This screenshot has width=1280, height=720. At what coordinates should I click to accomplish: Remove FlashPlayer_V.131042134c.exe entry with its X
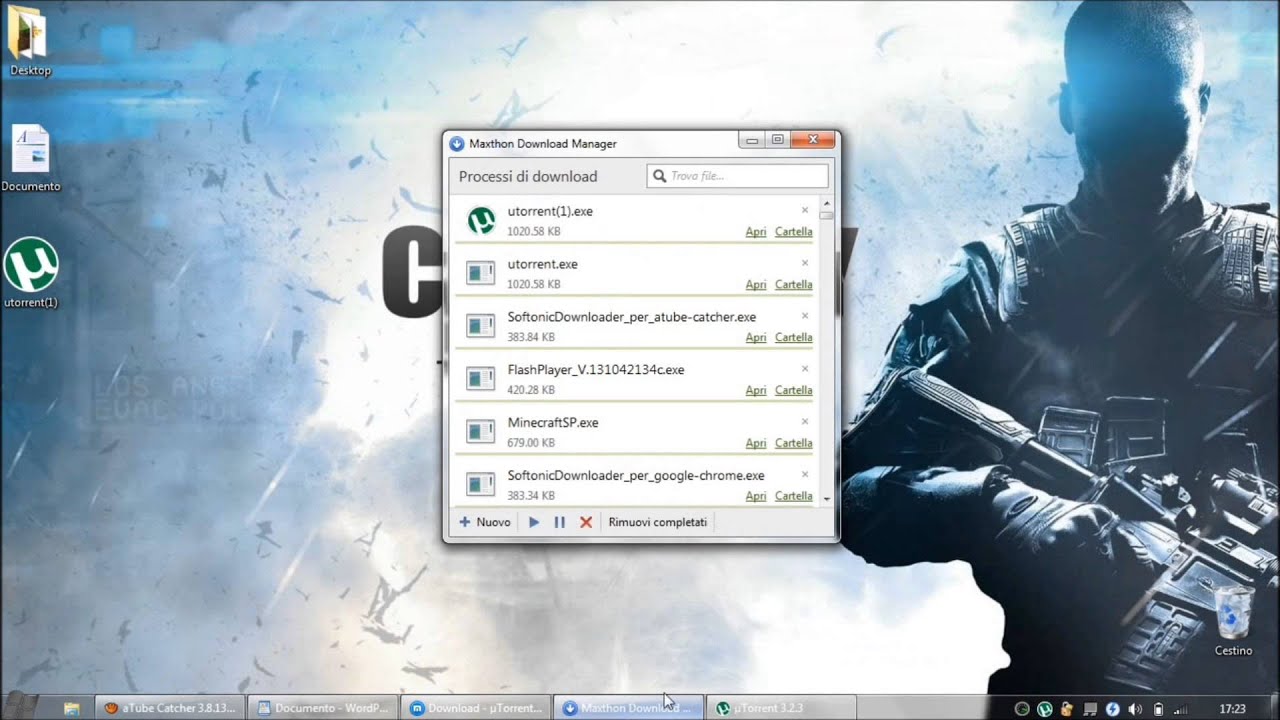coord(805,369)
